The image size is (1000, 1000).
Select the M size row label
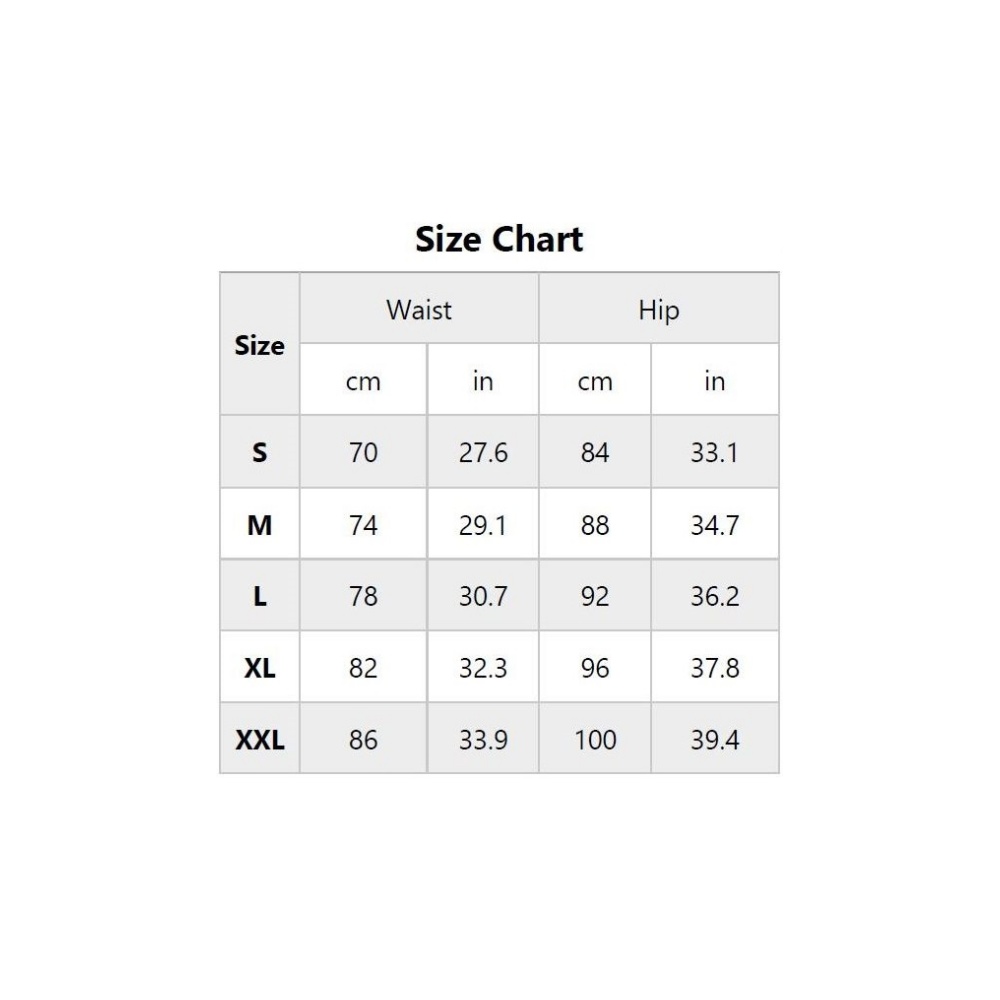click(259, 525)
